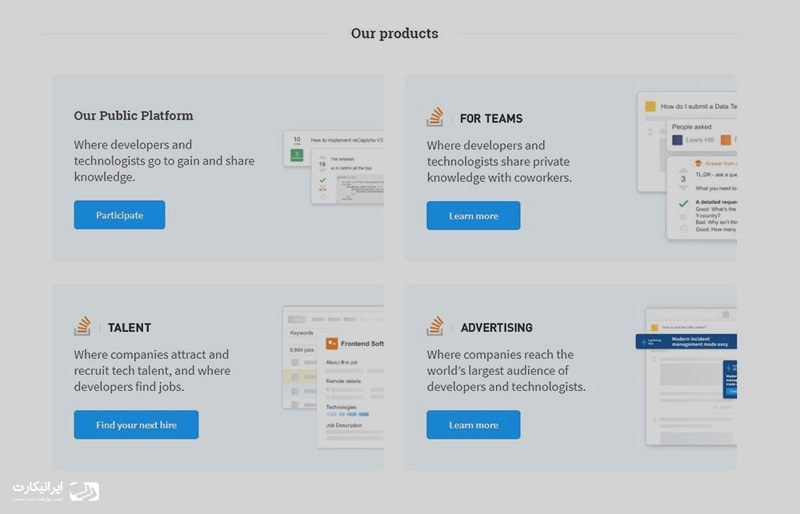The height and width of the screenshot is (514, 800).
Task: Click 'Where developers and technologists share private knowledge' text
Action: pyautogui.click(x=499, y=161)
